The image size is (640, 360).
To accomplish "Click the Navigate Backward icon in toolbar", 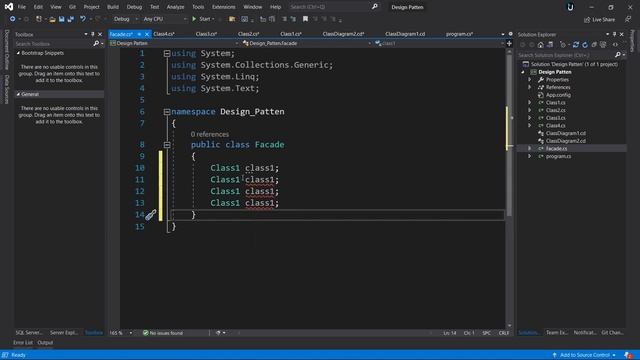I will point(13,19).
